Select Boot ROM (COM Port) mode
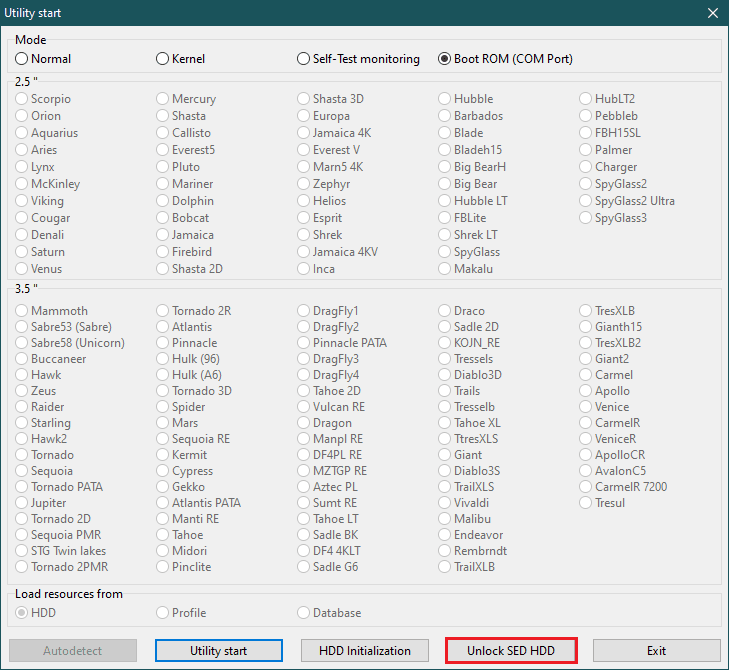 click(x=445, y=59)
